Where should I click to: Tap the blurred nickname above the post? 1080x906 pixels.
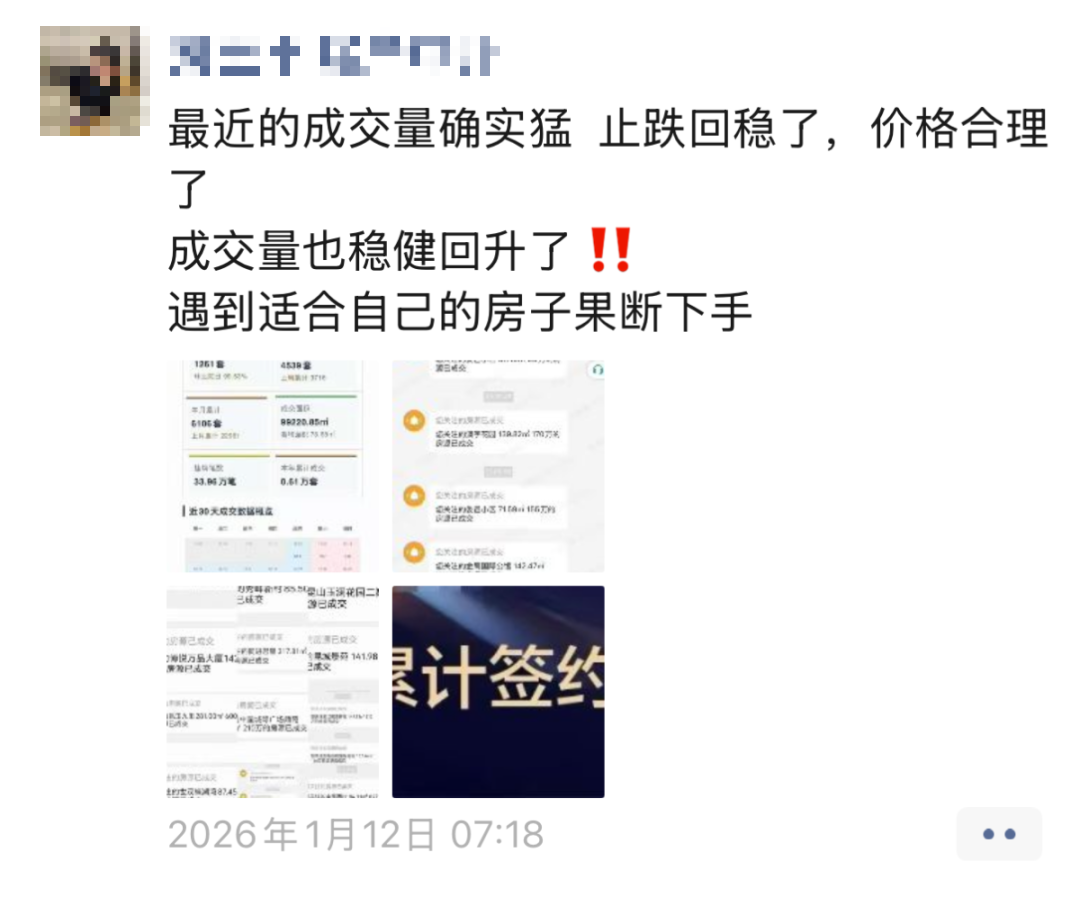pyautogui.click(x=334, y=56)
